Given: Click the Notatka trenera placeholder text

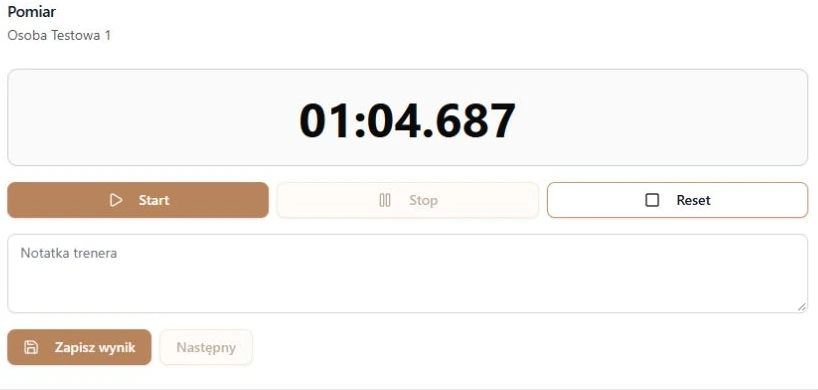Looking at the screenshot, I should tap(69, 253).
